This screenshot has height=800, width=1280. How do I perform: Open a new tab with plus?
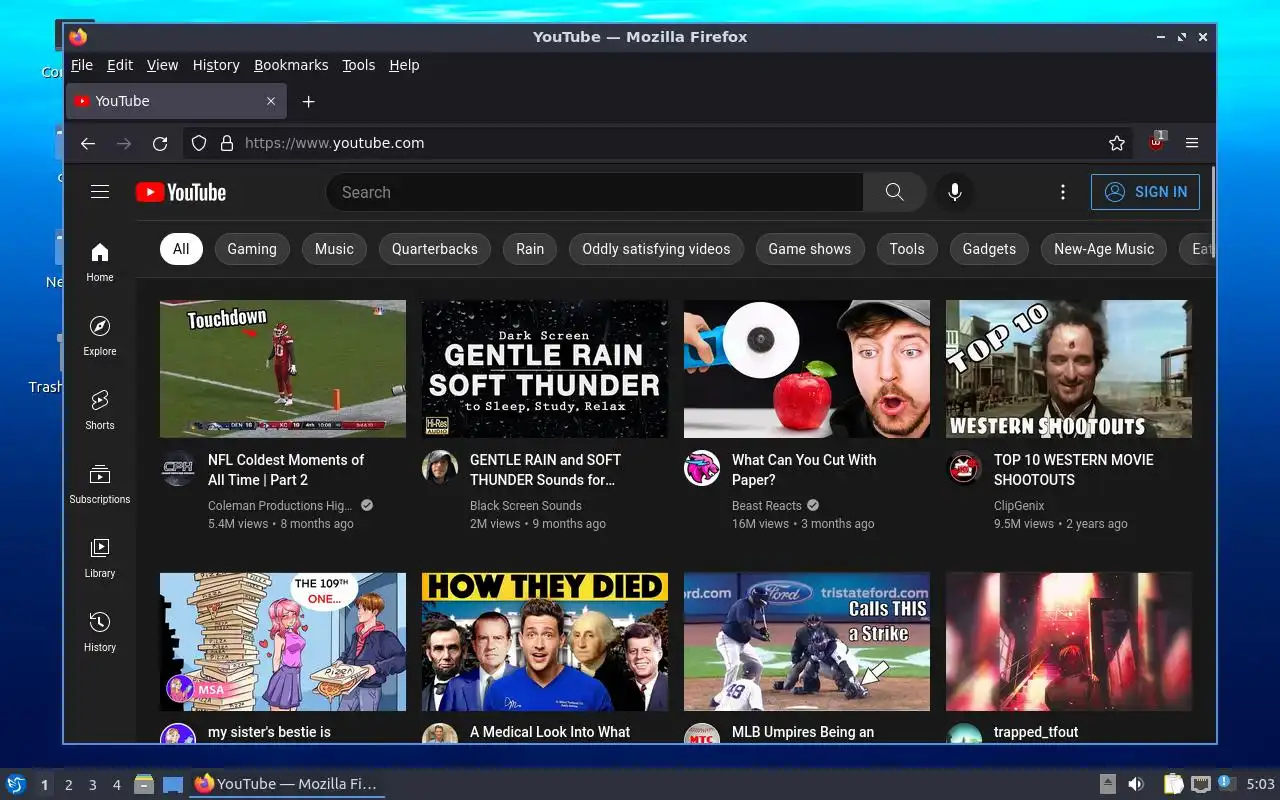click(x=309, y=101)
